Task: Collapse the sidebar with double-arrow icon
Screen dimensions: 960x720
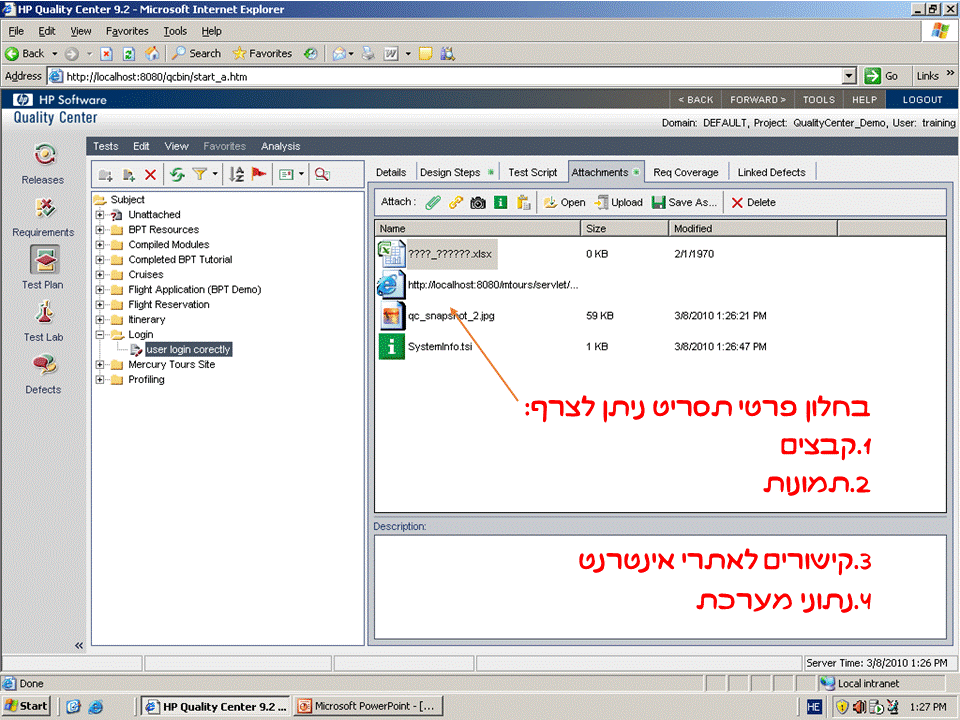Action: click(78, 645)
